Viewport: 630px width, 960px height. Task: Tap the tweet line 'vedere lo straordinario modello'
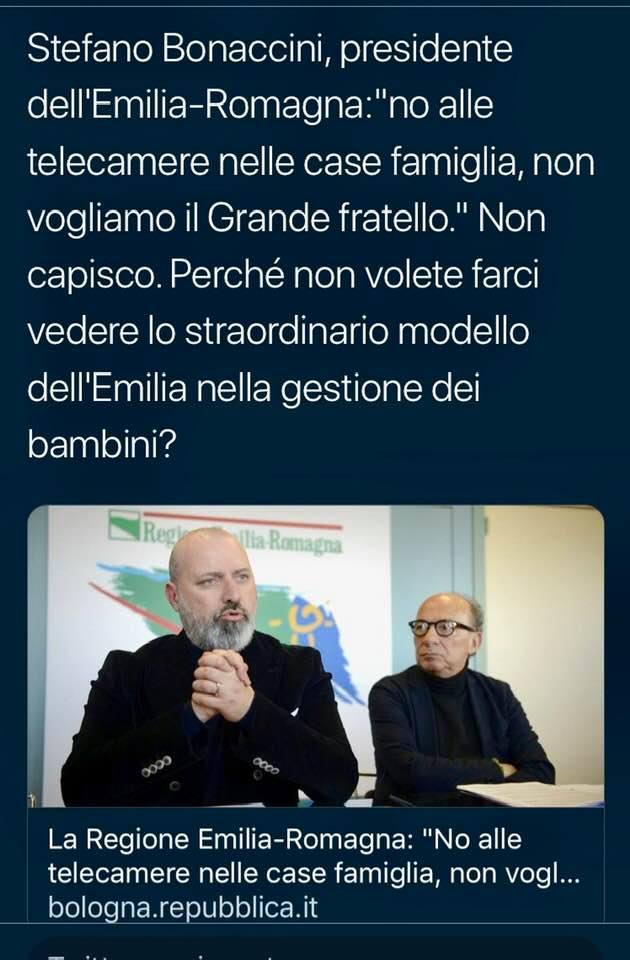[x=278, y=331]
